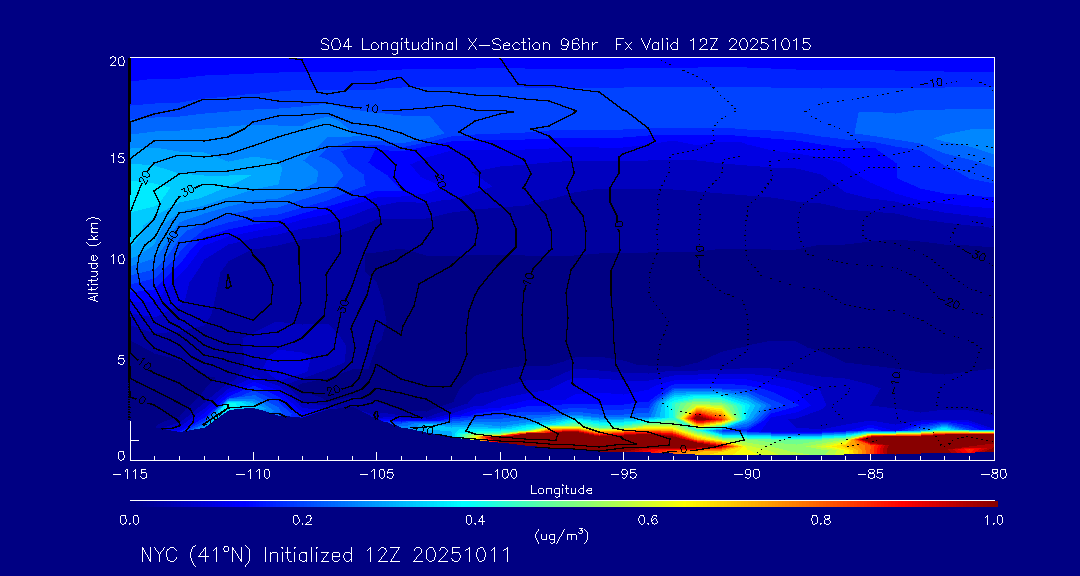The width and height of the screenshot is (1080, 576).
Task: Click the longitude tick label -85
Action: coord(871,474)
